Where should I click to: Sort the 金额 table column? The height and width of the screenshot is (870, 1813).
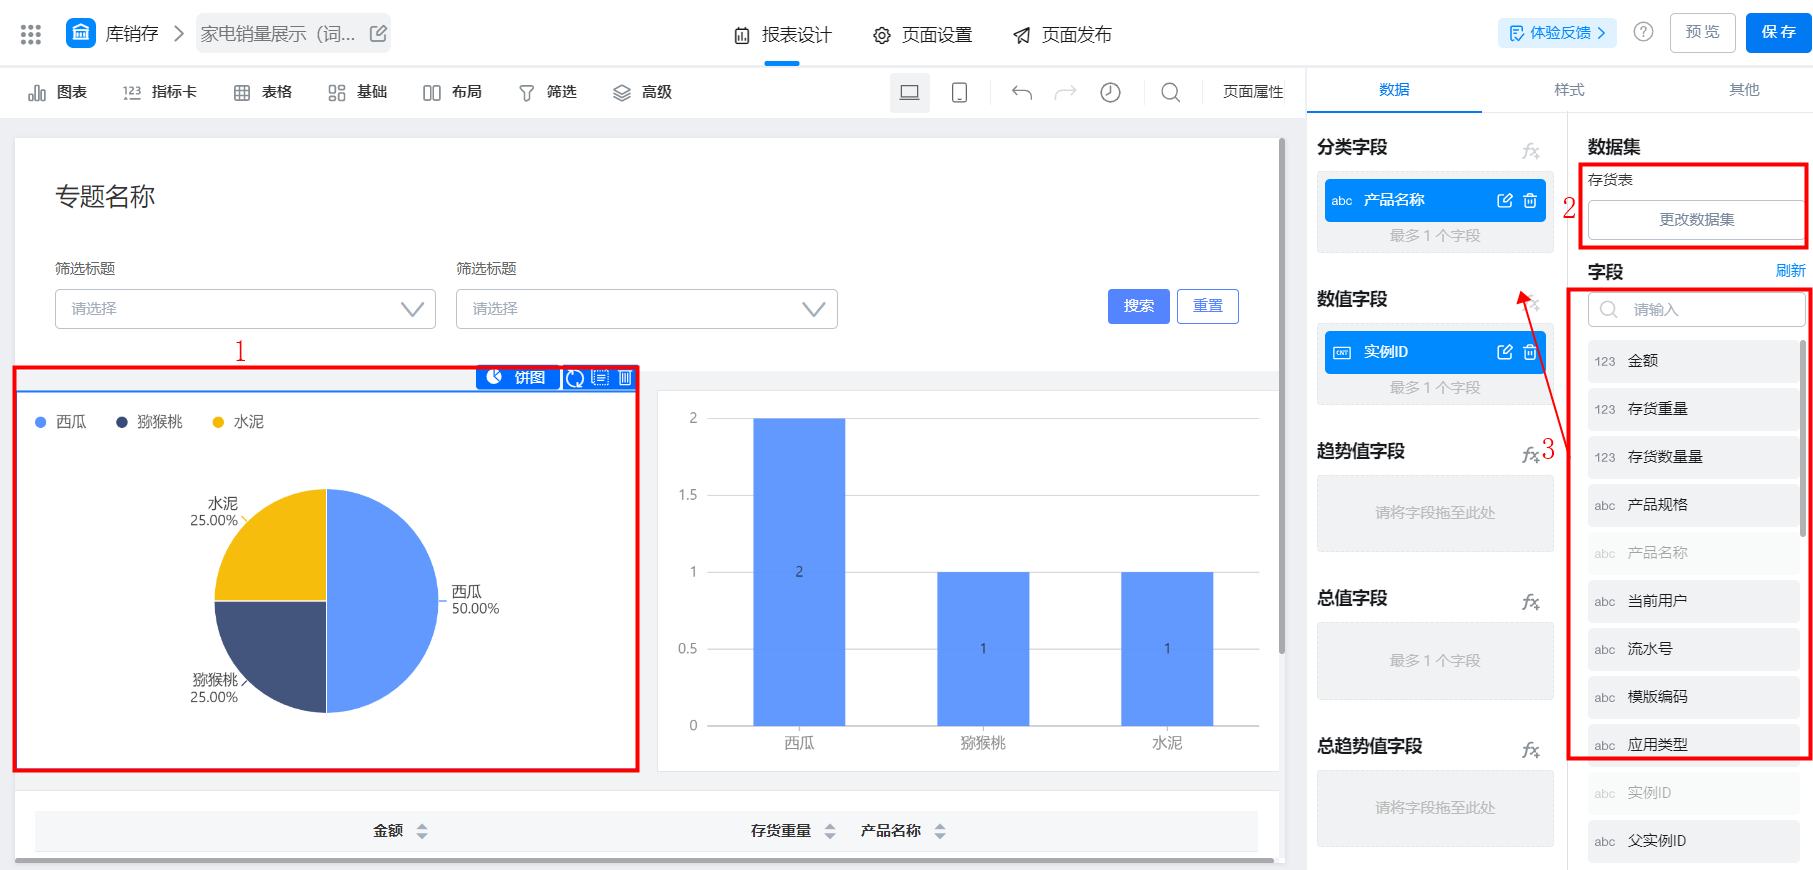422,831
